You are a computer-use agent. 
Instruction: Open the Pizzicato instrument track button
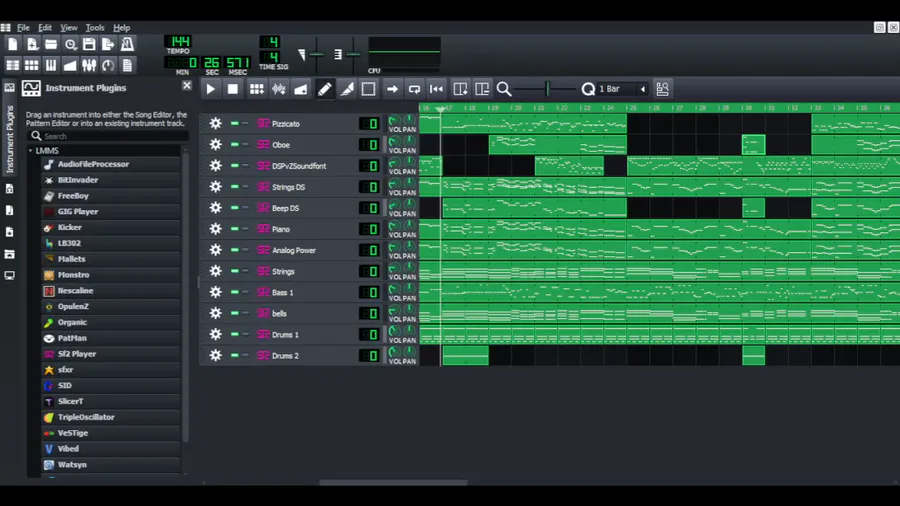point(305,123)
